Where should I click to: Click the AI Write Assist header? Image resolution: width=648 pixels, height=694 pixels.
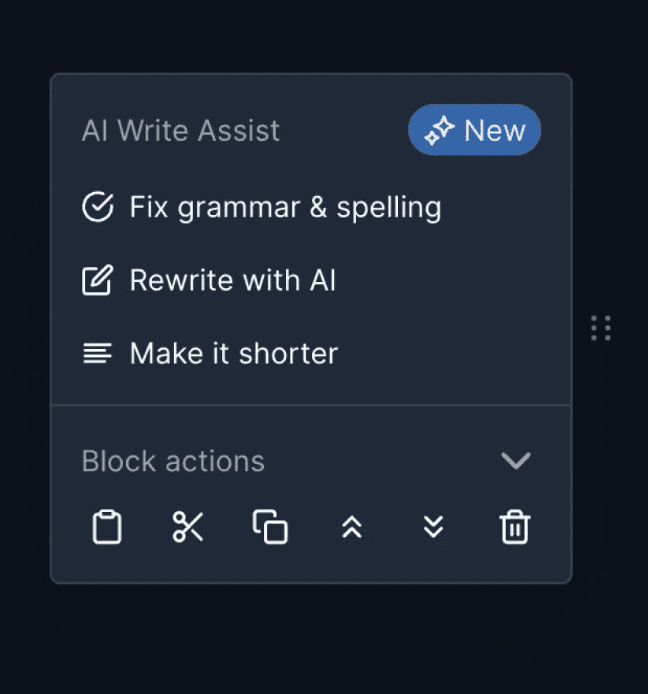click(181, 131)
